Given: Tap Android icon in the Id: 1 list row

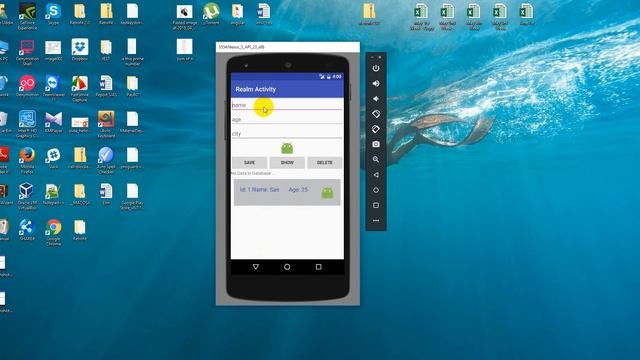Looking at the screenshot, I should click(327, 193).
